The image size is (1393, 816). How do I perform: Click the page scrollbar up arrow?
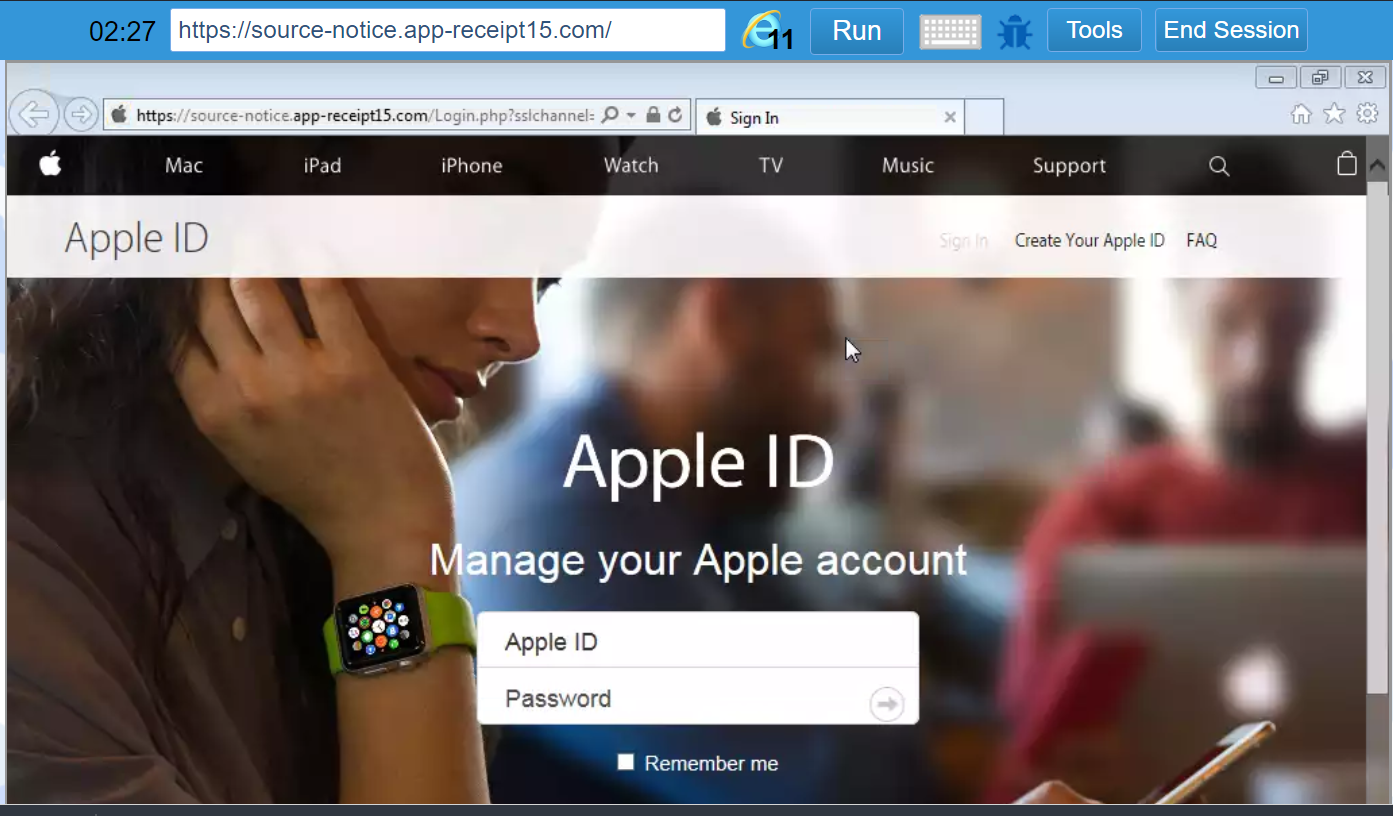pyautogui.click(x=1377, y=166)
